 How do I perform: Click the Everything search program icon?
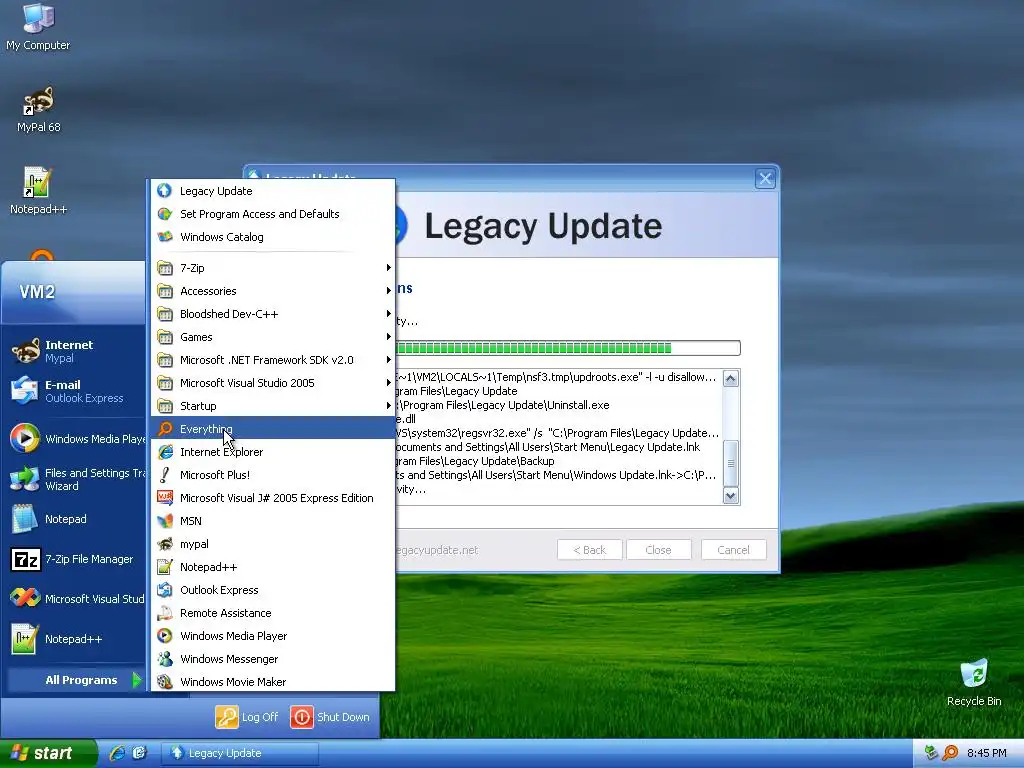[165, 428]
